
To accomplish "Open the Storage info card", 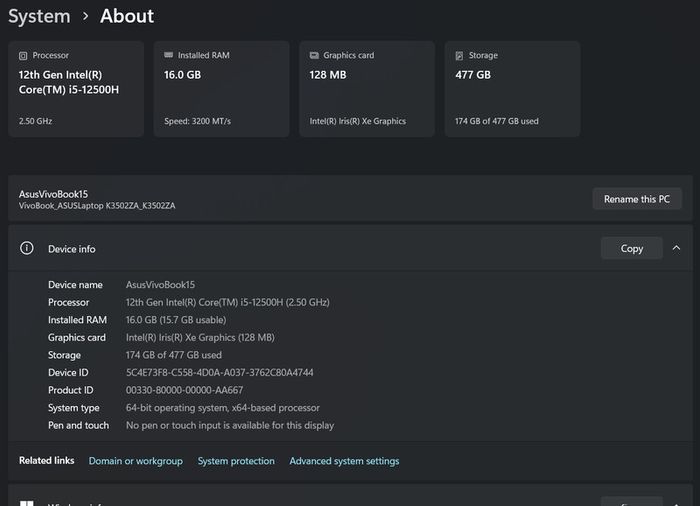I will pos(512,89).
